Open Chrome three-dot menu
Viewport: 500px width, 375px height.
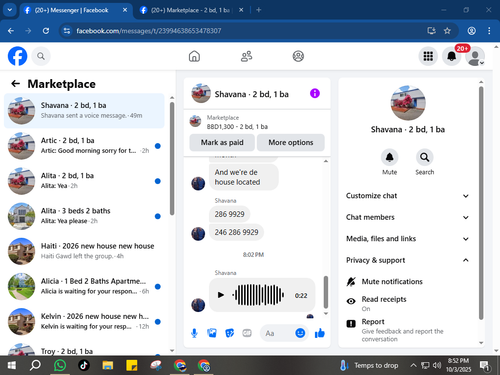click(489, 31)
